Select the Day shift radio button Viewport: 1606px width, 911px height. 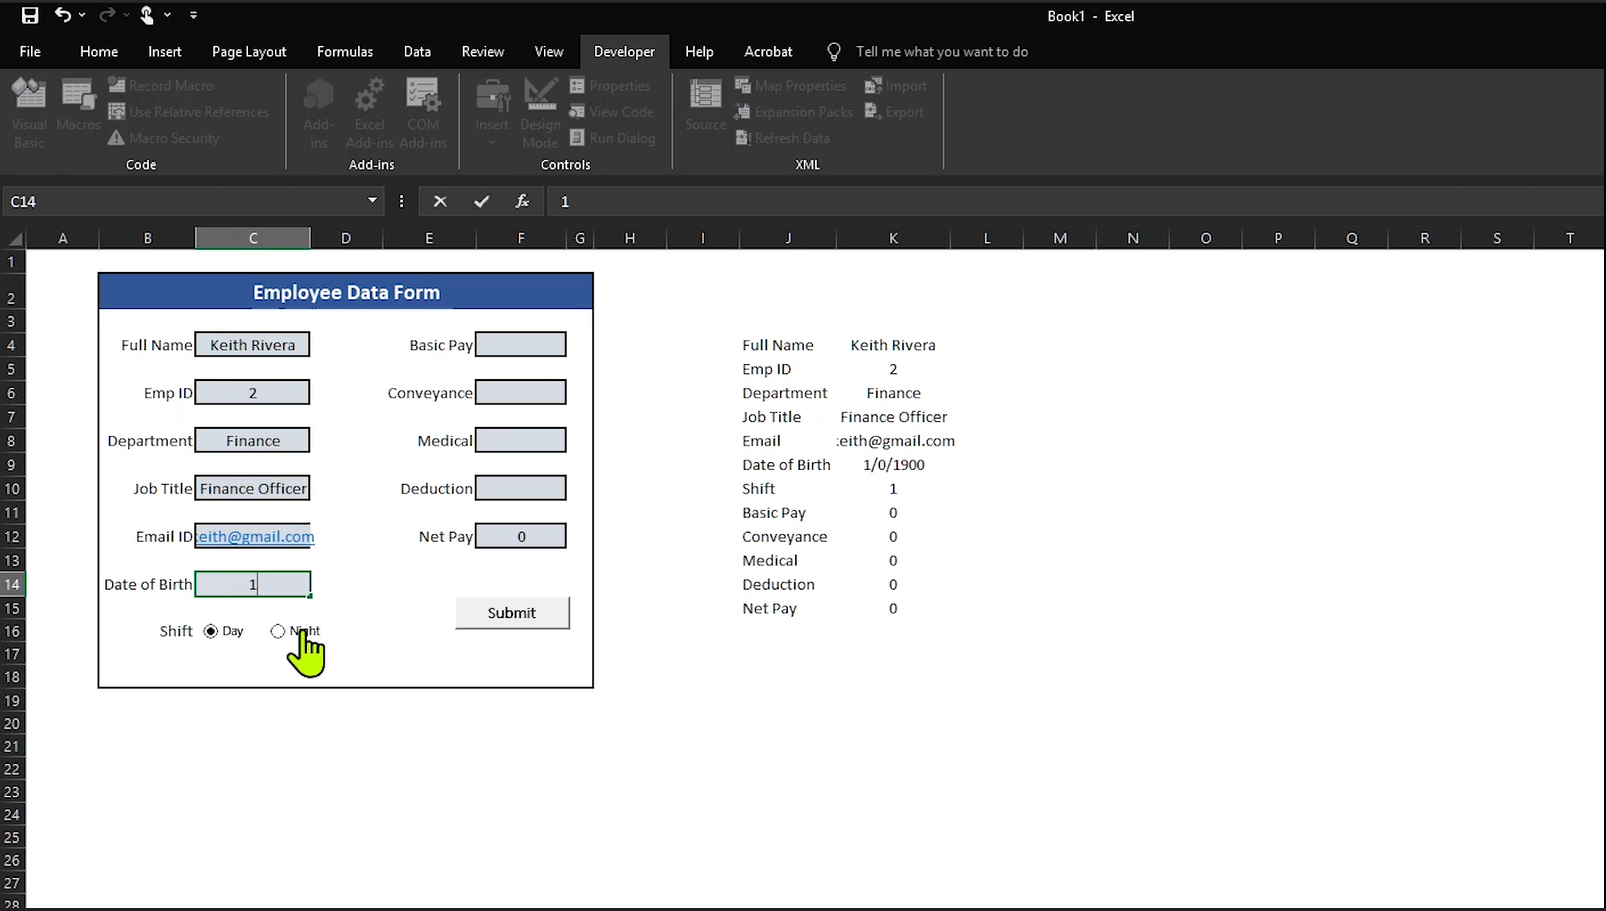211,631
